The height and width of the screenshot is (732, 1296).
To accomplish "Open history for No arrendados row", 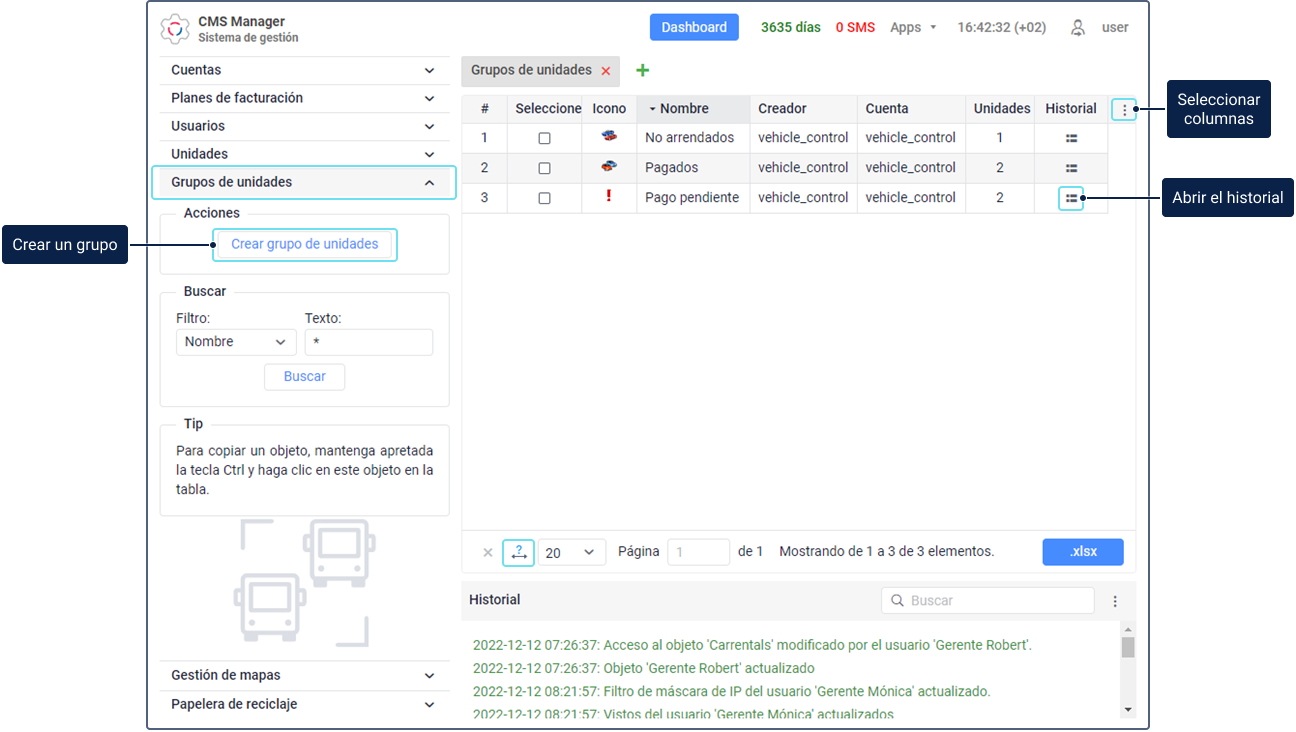I will [1071, 138].
